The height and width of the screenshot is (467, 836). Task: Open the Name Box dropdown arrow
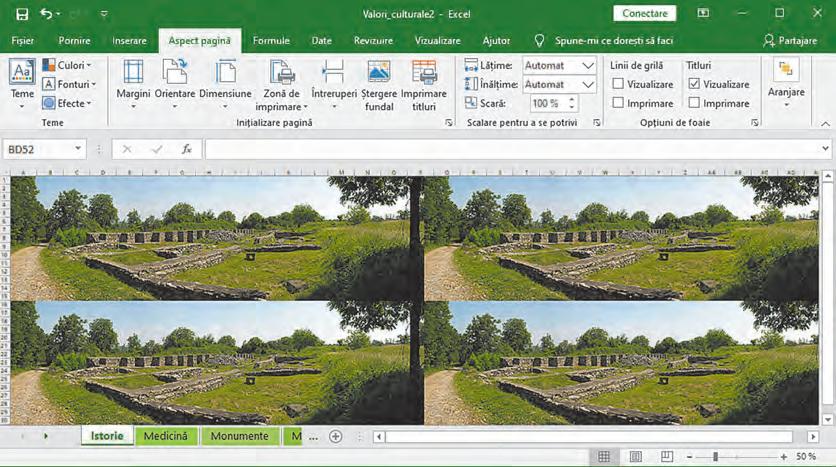pyautogui.click(x=78, y=149)
